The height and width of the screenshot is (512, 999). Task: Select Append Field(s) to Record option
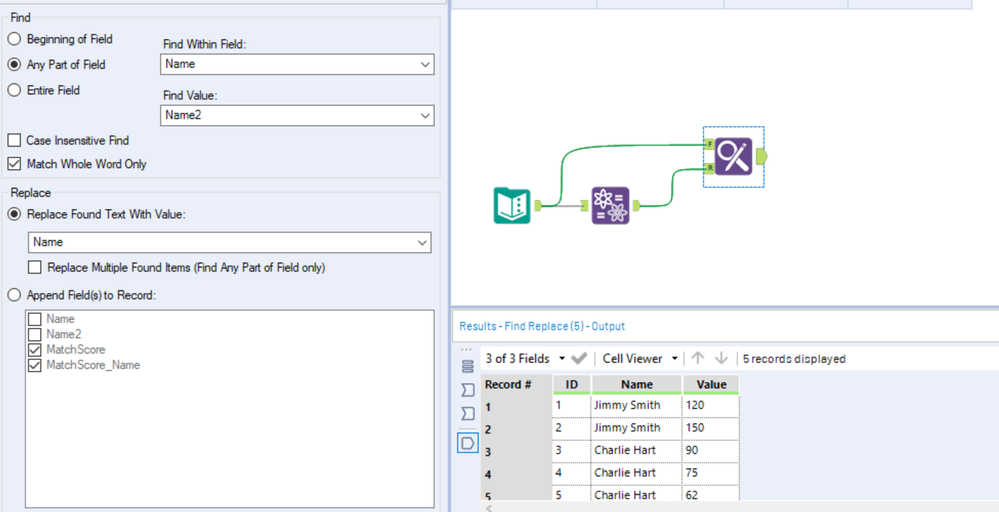click(x=14, y=295)
